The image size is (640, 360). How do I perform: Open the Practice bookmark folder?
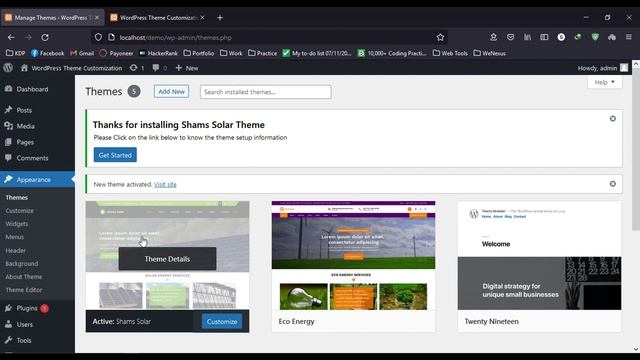(x=262, y=53)
